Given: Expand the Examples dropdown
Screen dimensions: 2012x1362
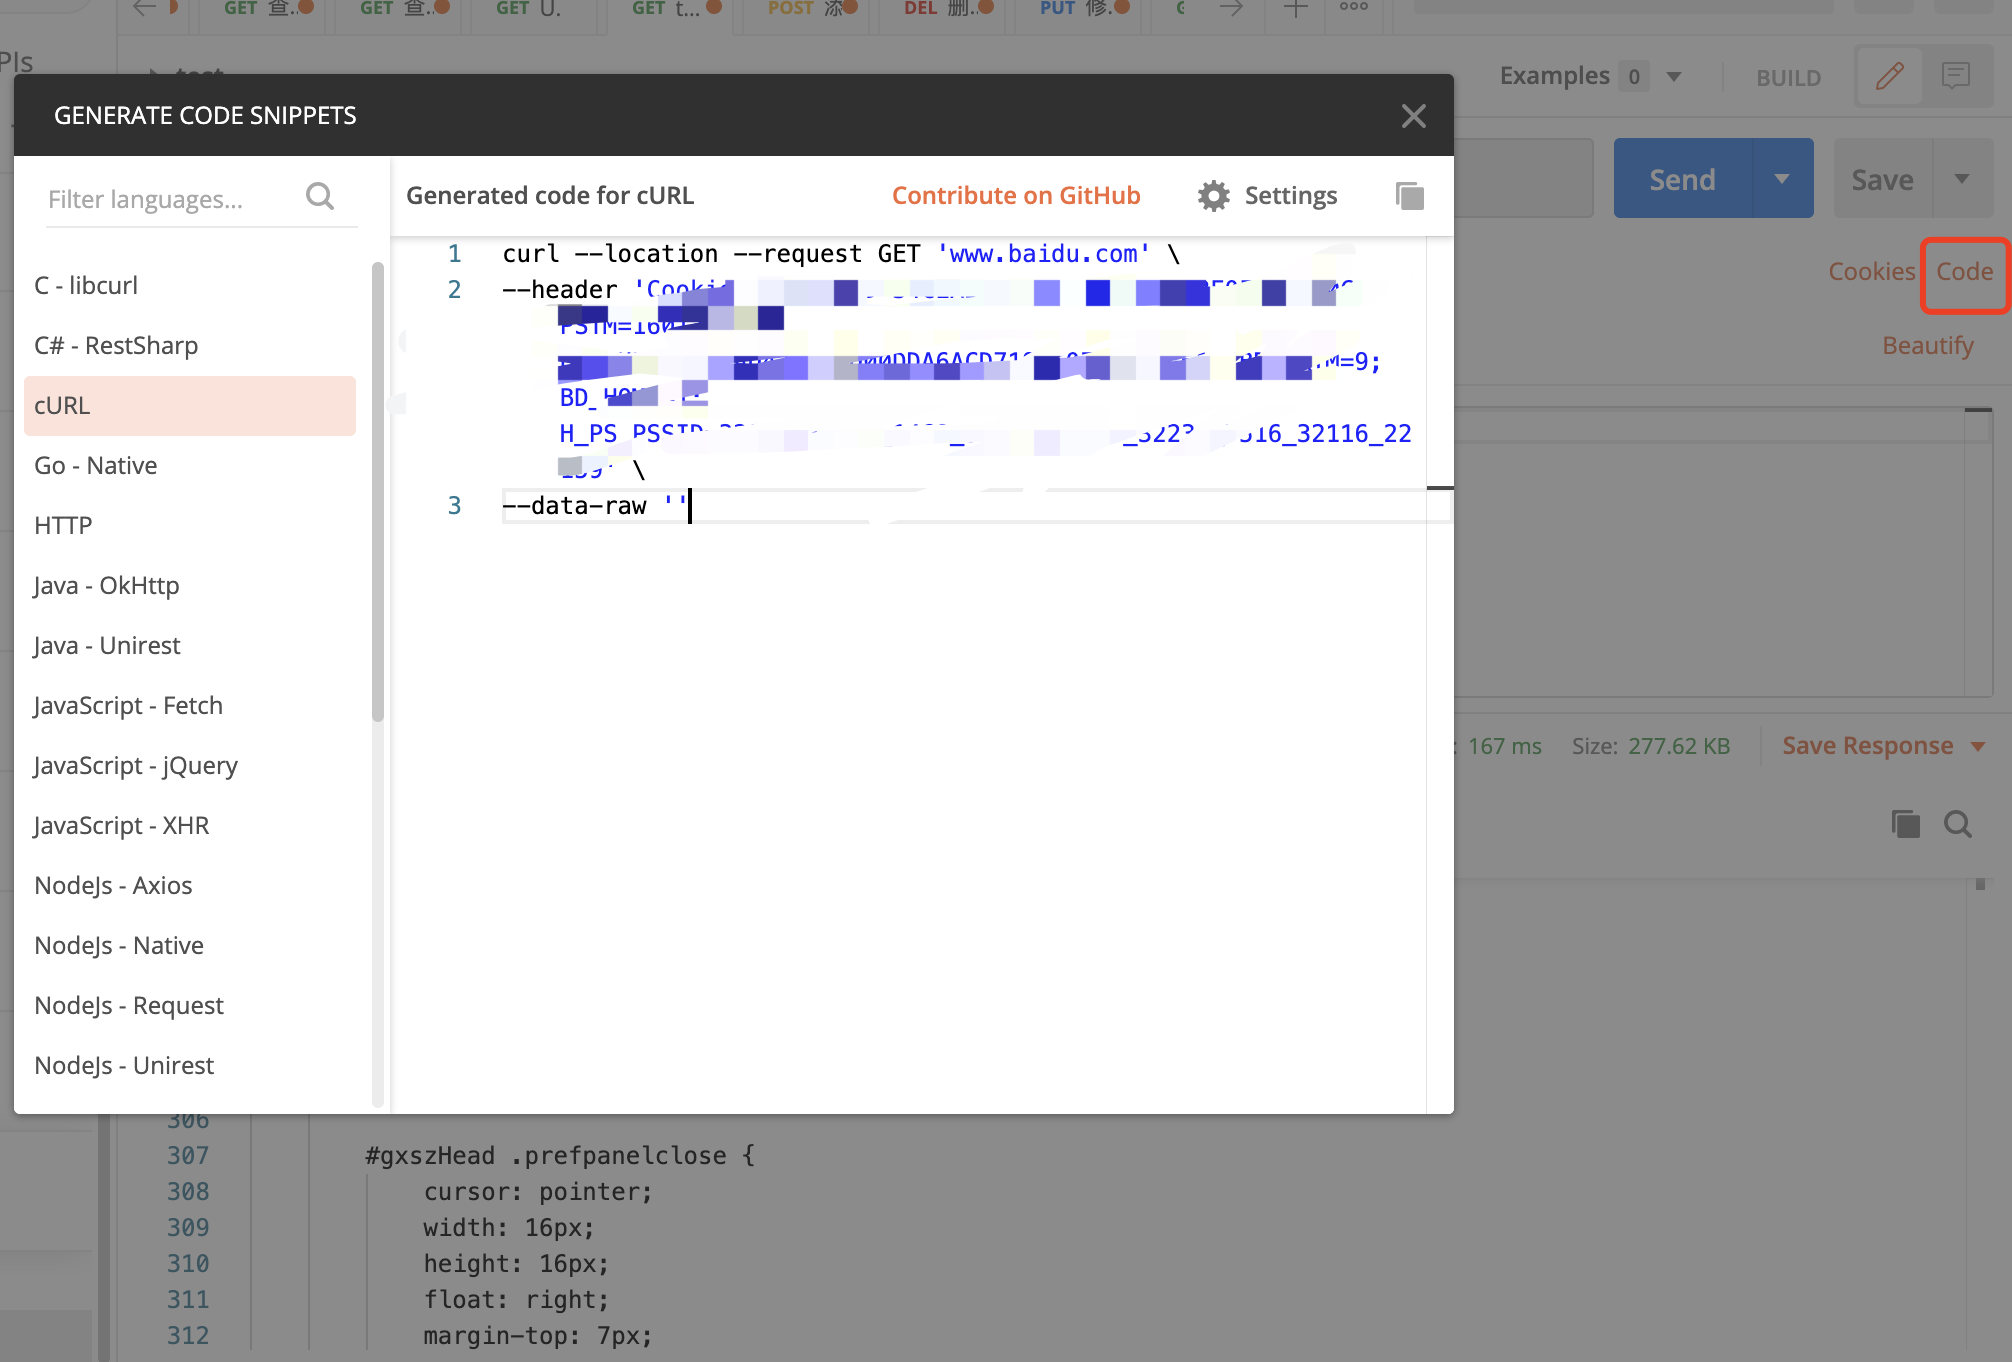Looking at the screenshot, I should [x=1674, y=76].
